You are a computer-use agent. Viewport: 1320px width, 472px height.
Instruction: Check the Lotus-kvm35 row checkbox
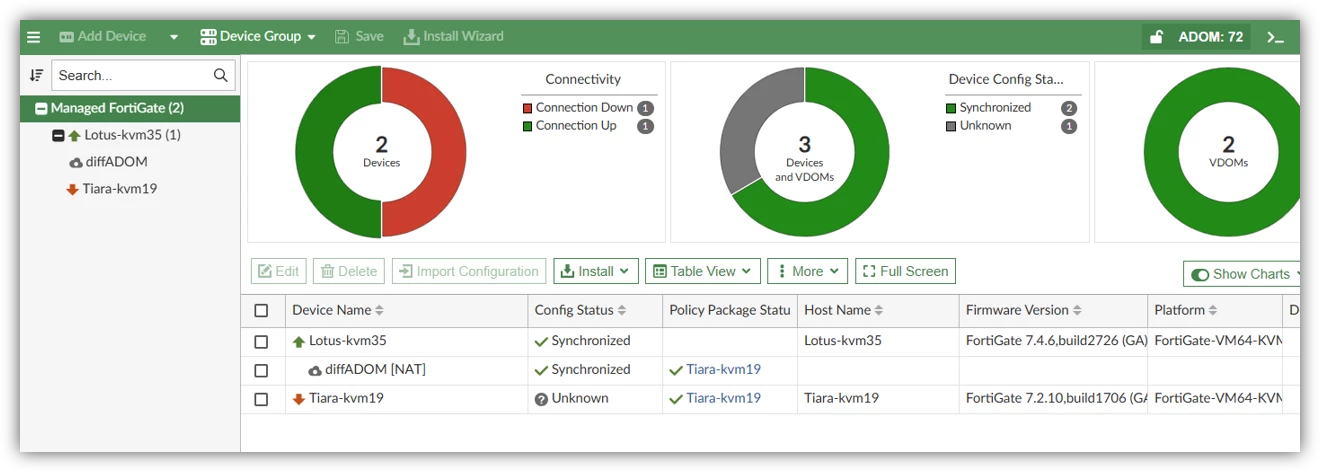(261, 342)
